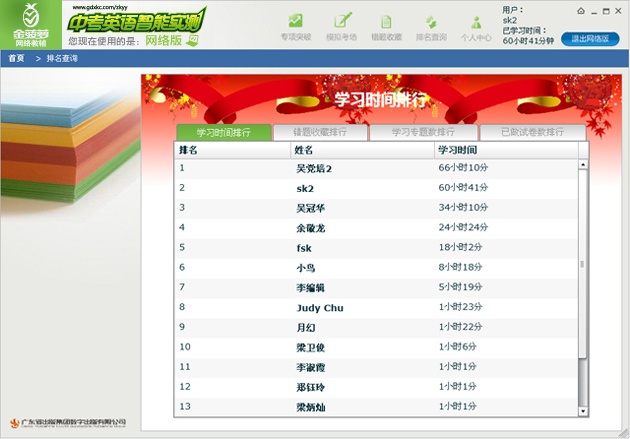Click the scrollbar down arrow
This screenshot has width=630, height=439.
(x=583, y=411)
